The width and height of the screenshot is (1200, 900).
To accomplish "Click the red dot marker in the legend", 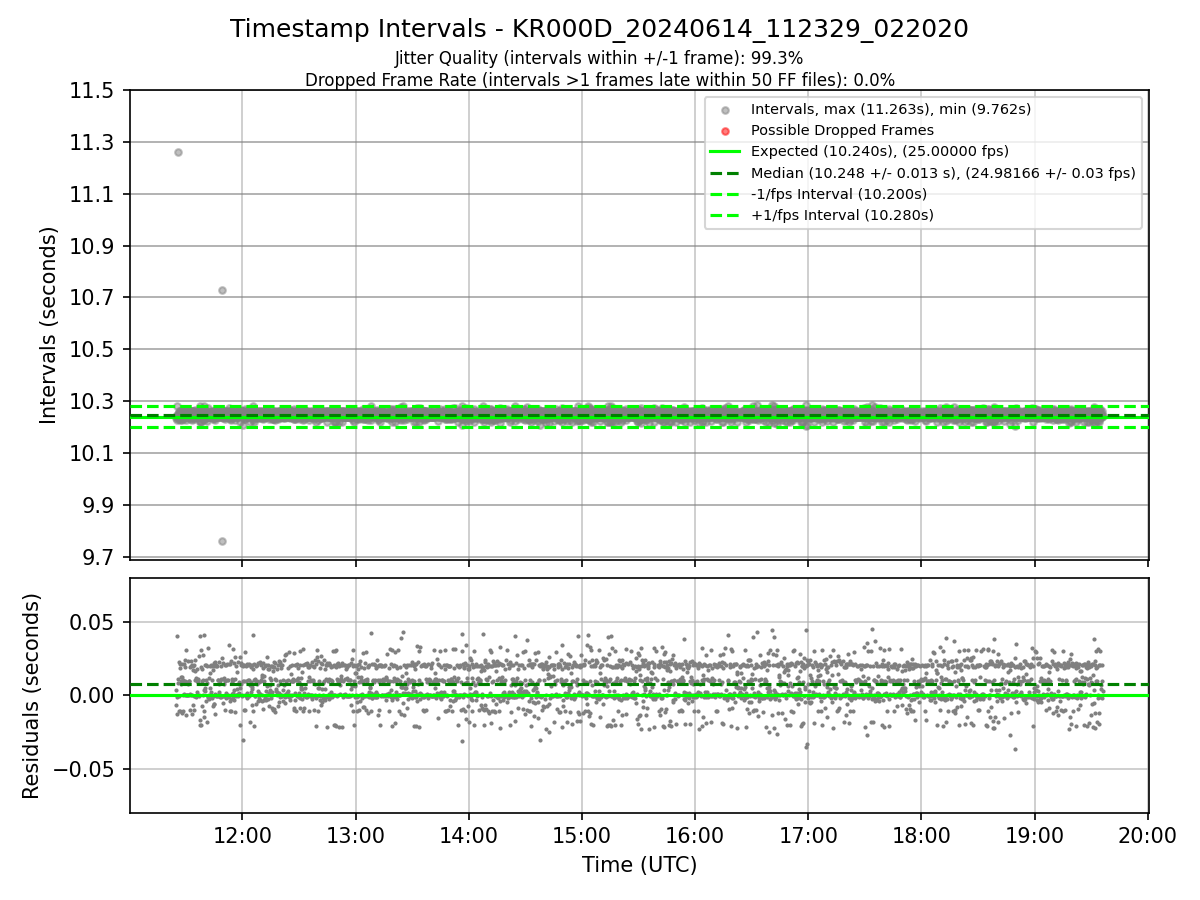I will [725, 131].
